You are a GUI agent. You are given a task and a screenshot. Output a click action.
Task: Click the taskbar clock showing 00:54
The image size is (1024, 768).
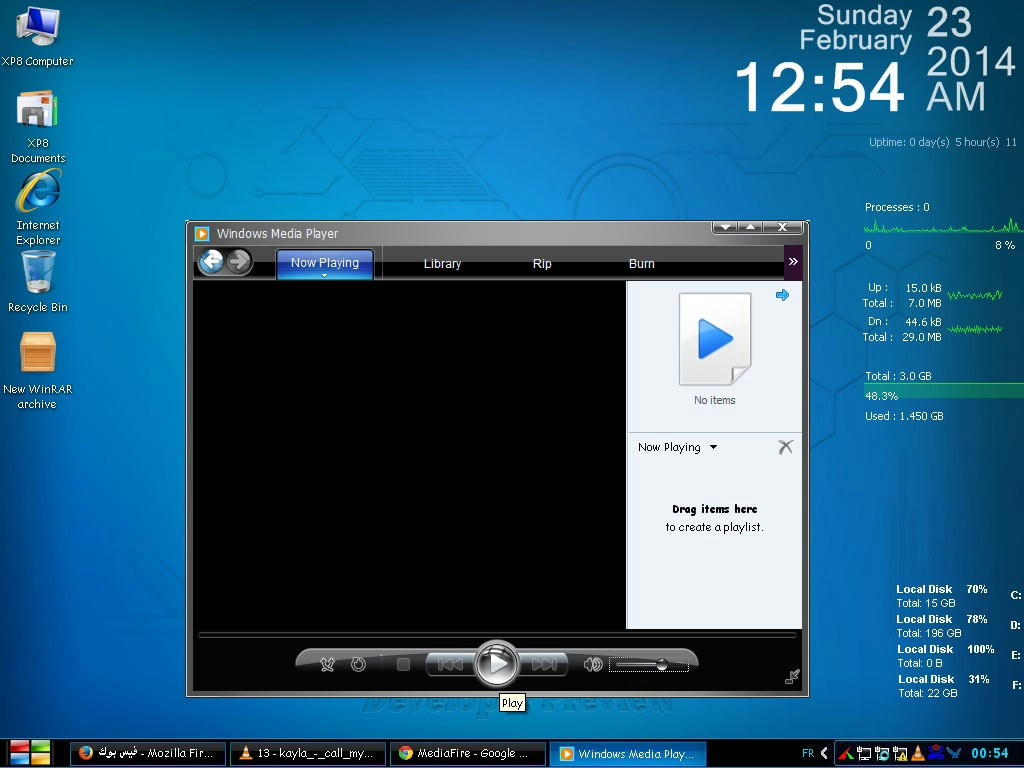989,753
